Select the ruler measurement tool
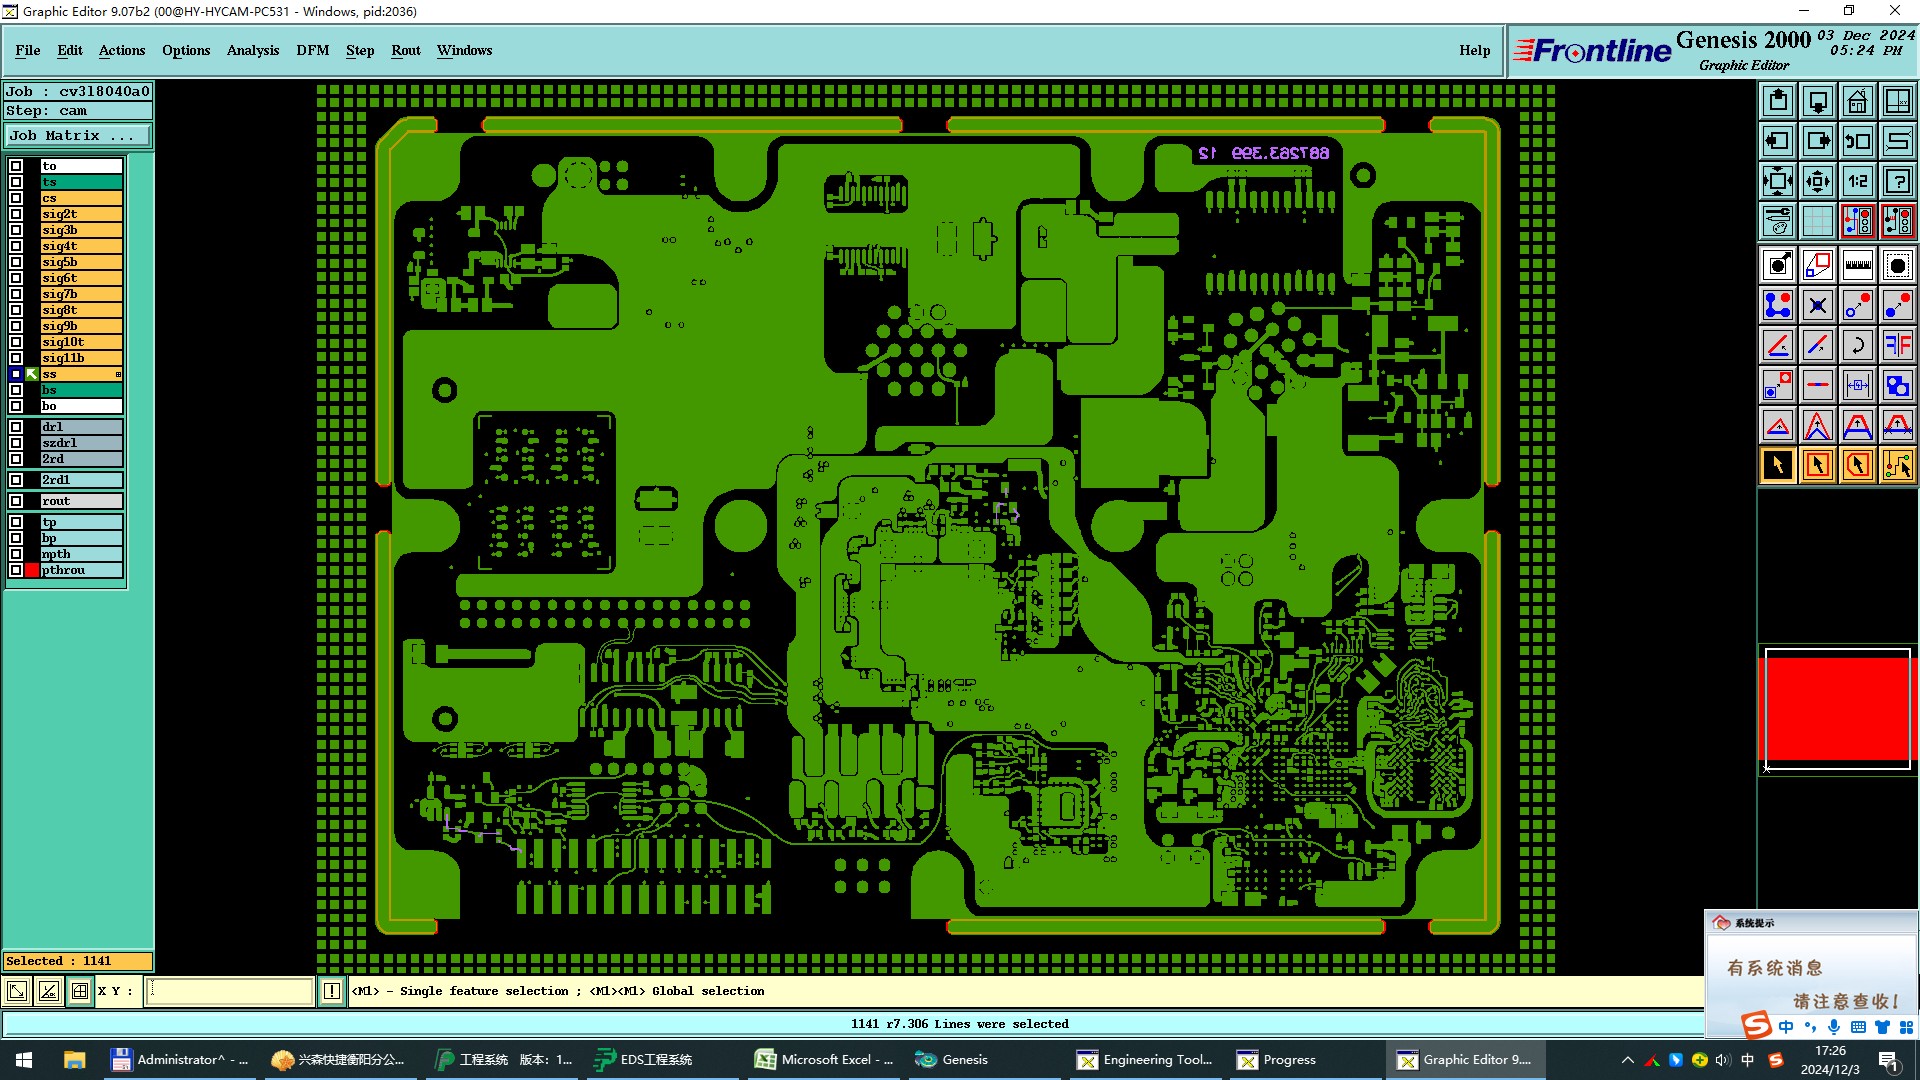This screenshot has height=1080, width=1920. [x=1857, y=265]
